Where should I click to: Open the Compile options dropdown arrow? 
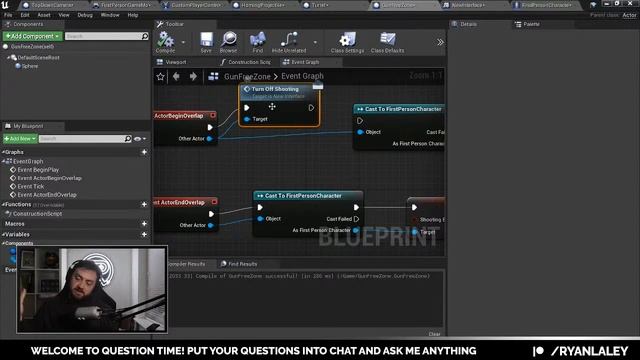click(183, 42)
